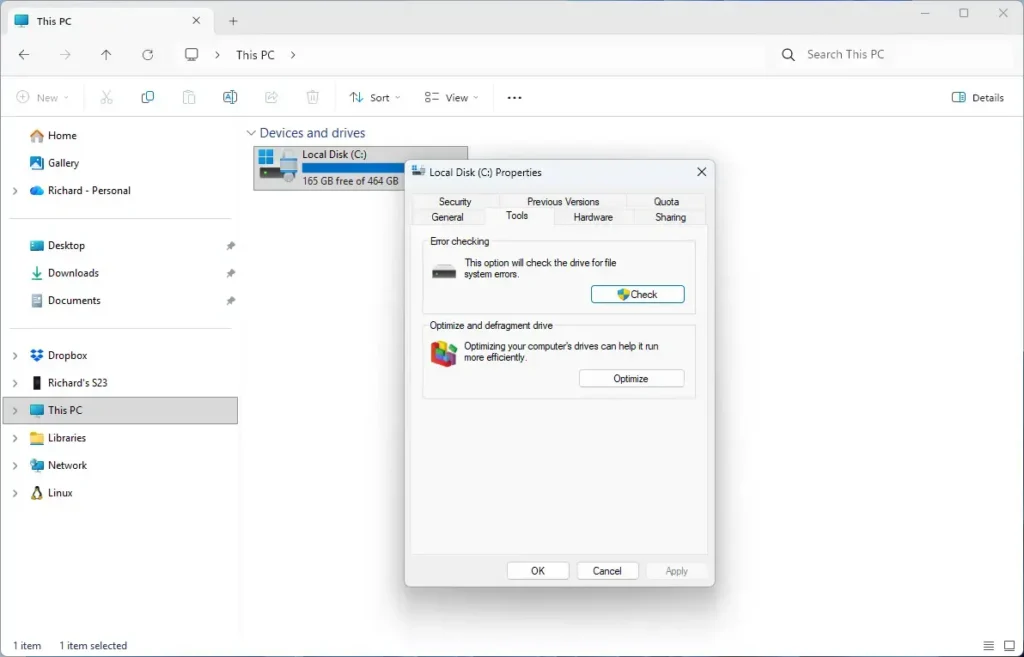
Task: Expand the Dropbox tree node
Action: [x=15, y=356]
